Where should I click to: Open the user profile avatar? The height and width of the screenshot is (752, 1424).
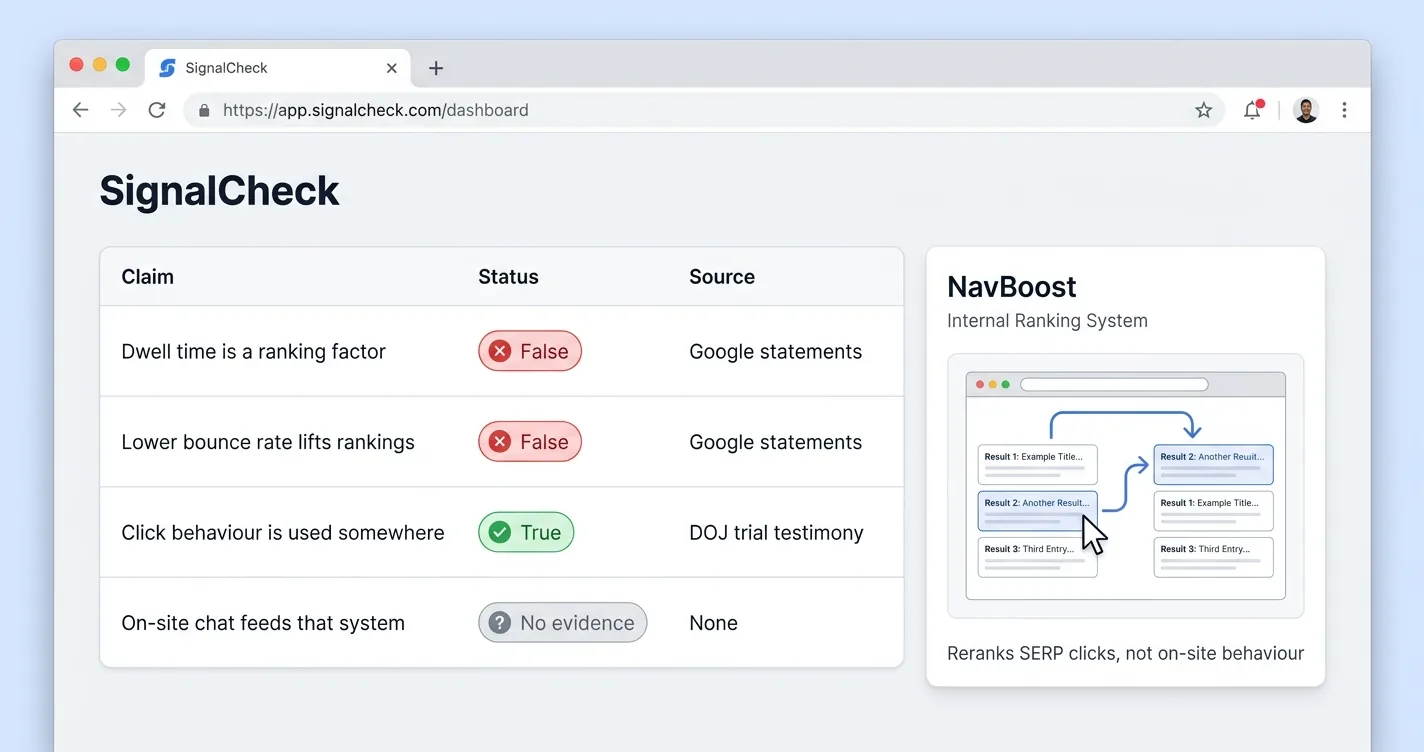point(1306,110)
